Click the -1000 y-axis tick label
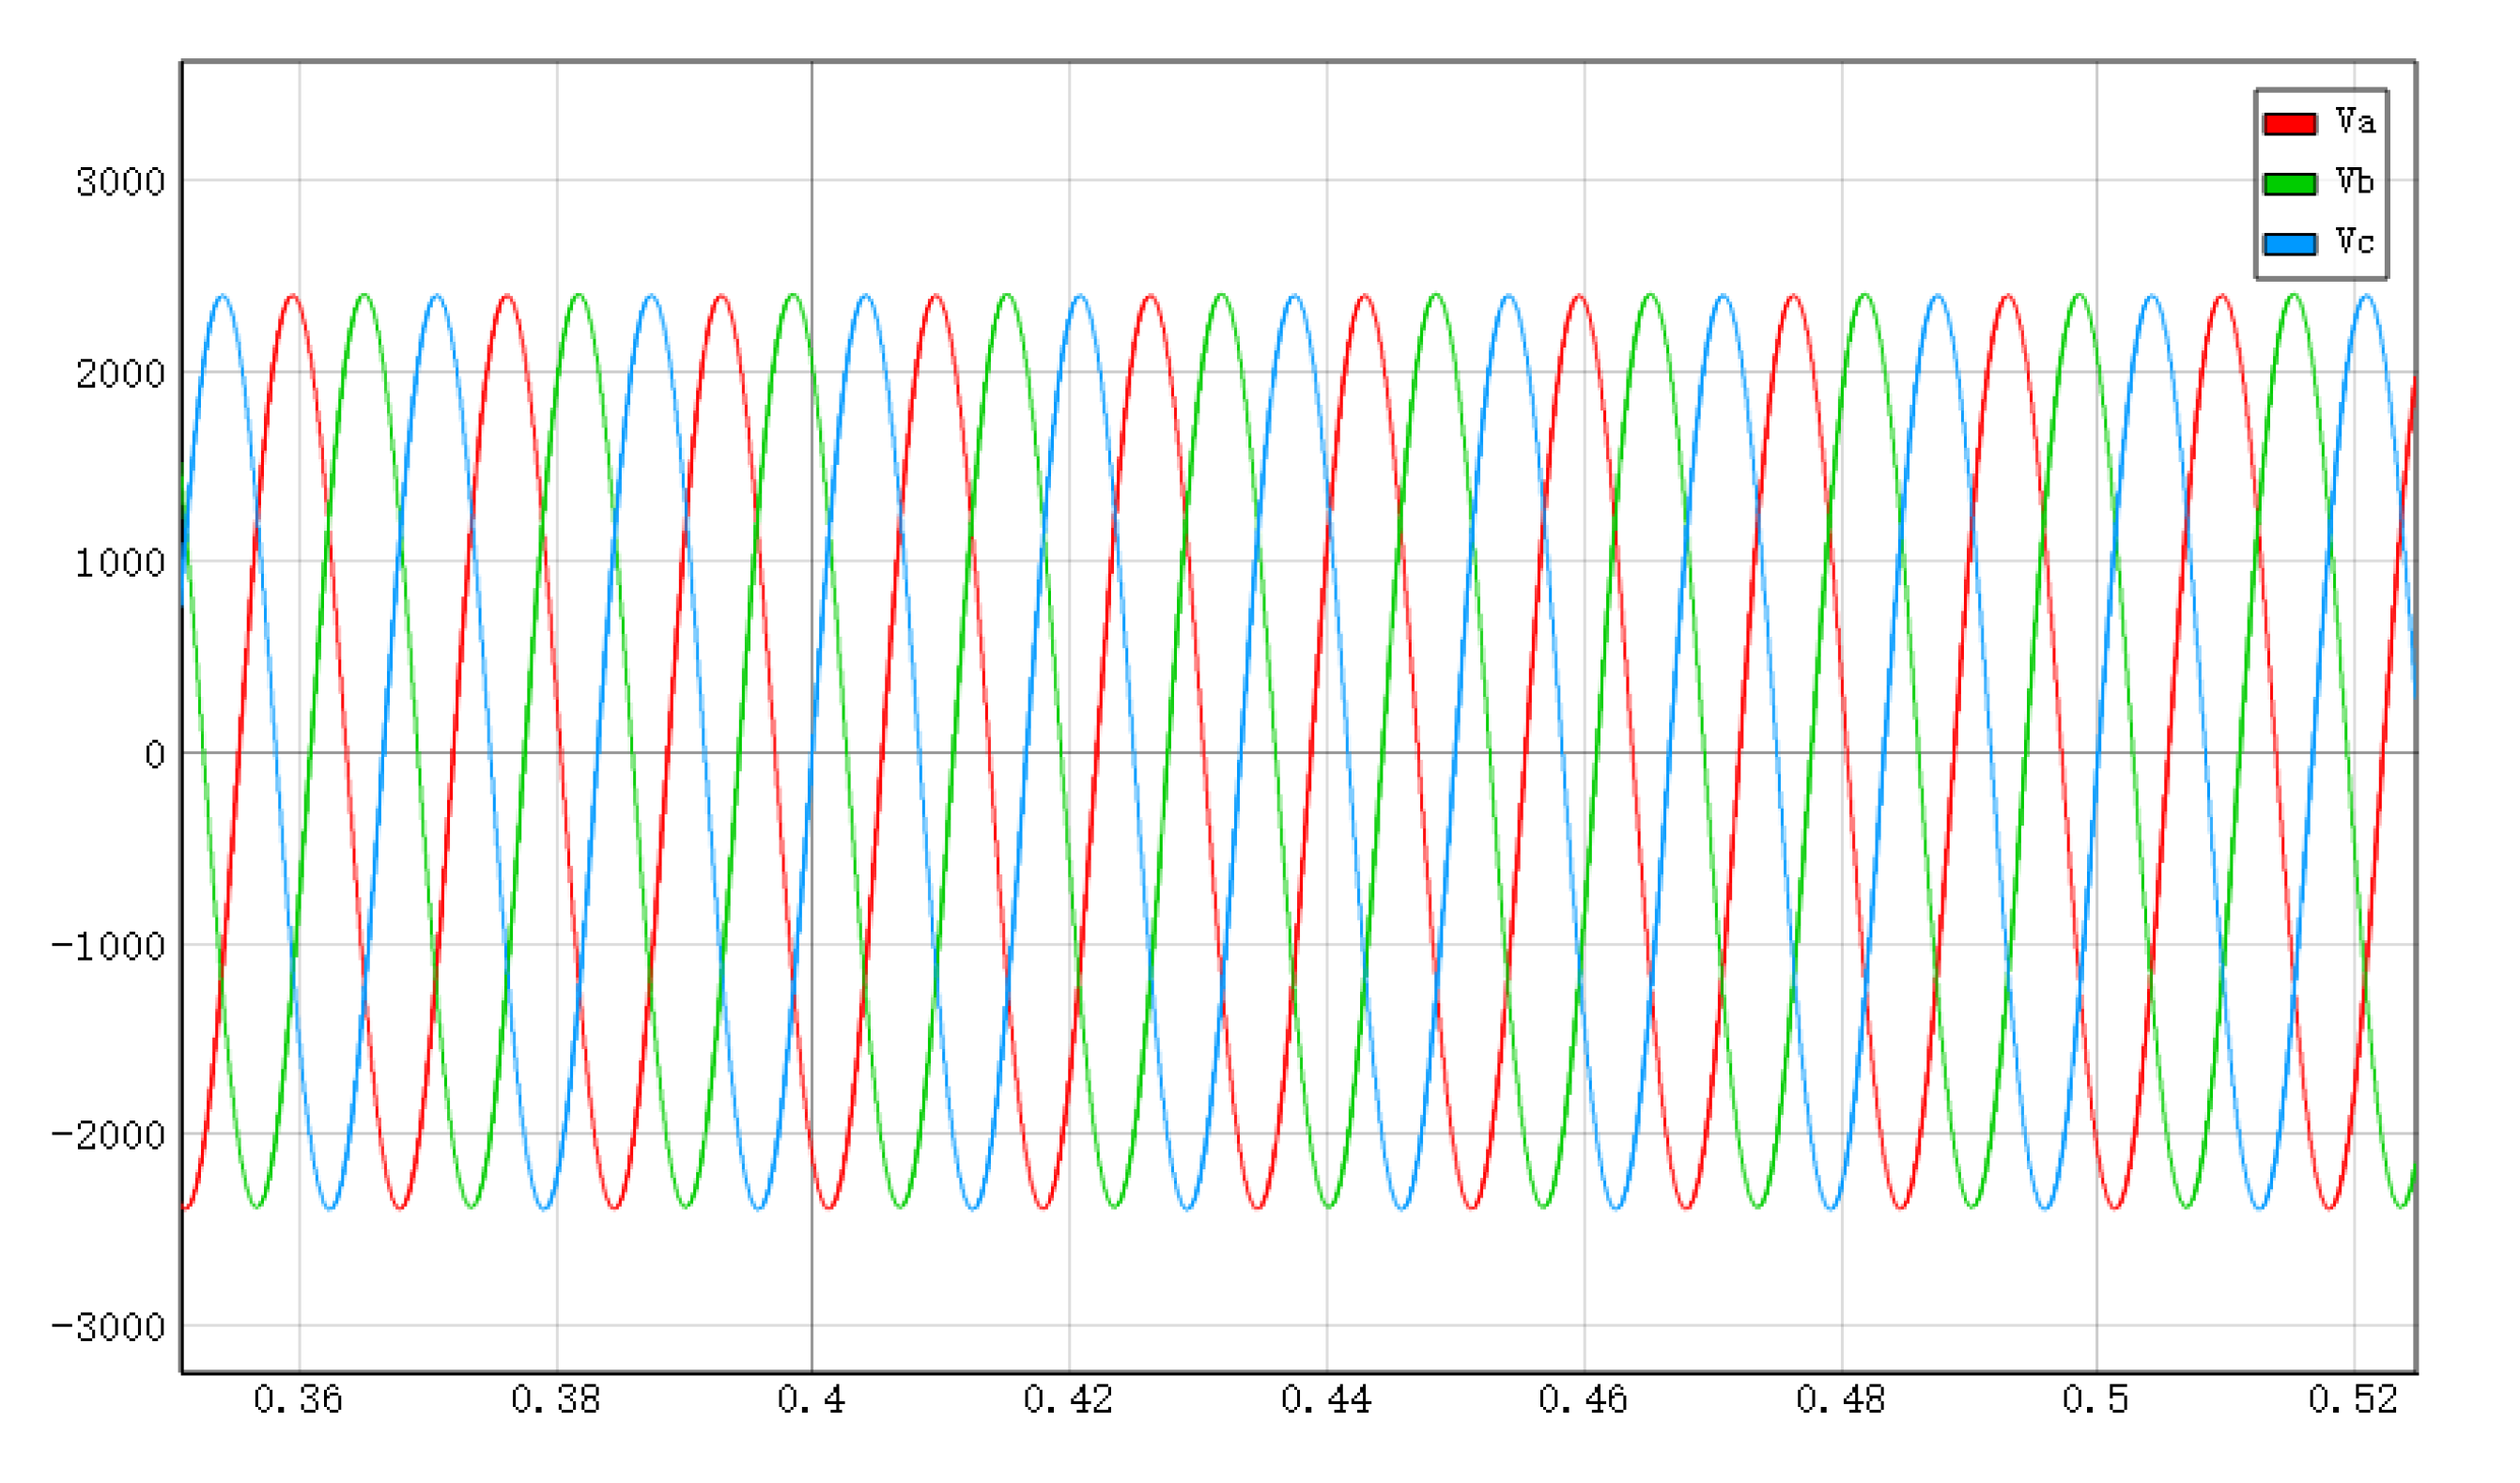Image resolution: width=2520 pixels, height=1483 pixels. [x=109, y=946]
